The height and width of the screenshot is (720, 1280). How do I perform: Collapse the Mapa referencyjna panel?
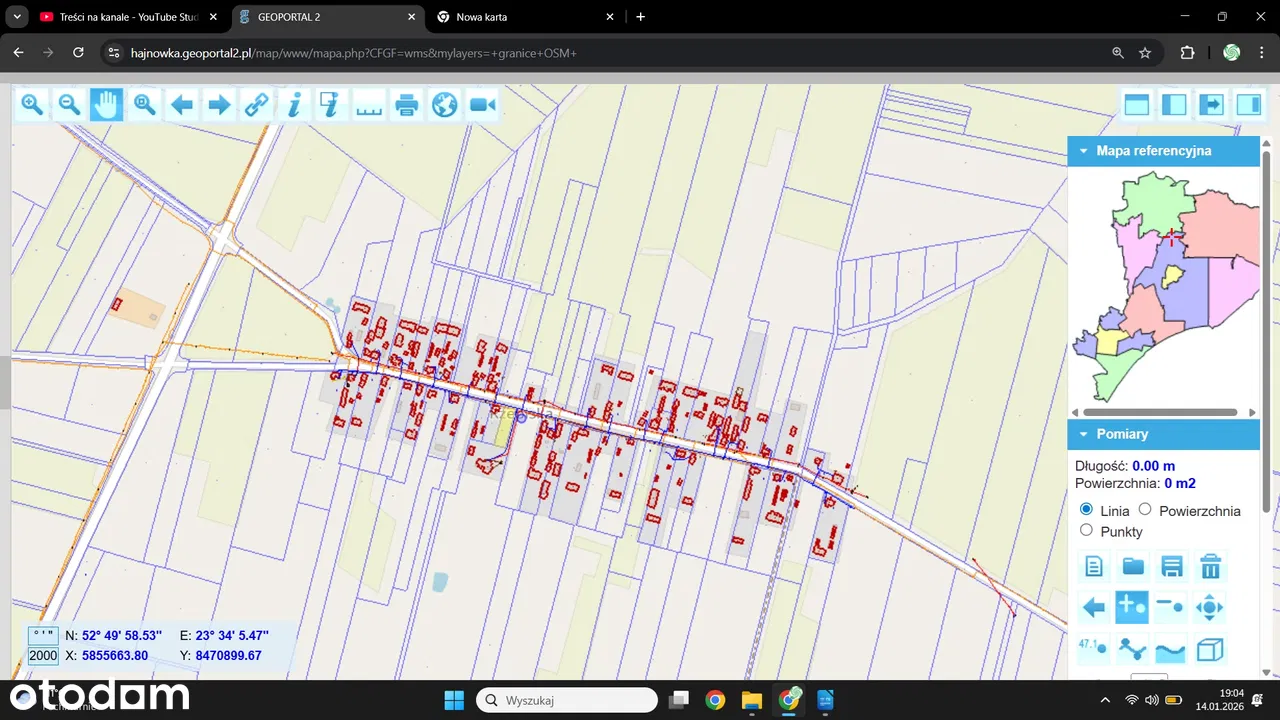coord(1083,151)
